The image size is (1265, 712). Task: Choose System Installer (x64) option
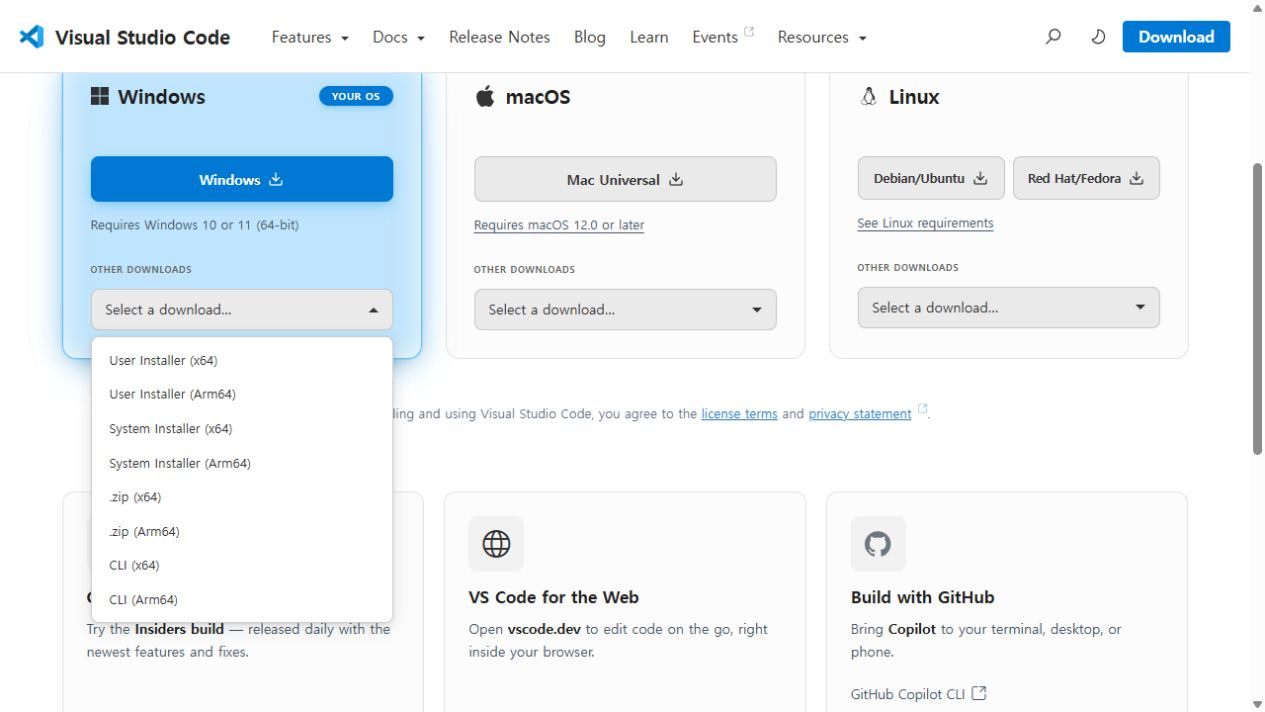point(242,429)
